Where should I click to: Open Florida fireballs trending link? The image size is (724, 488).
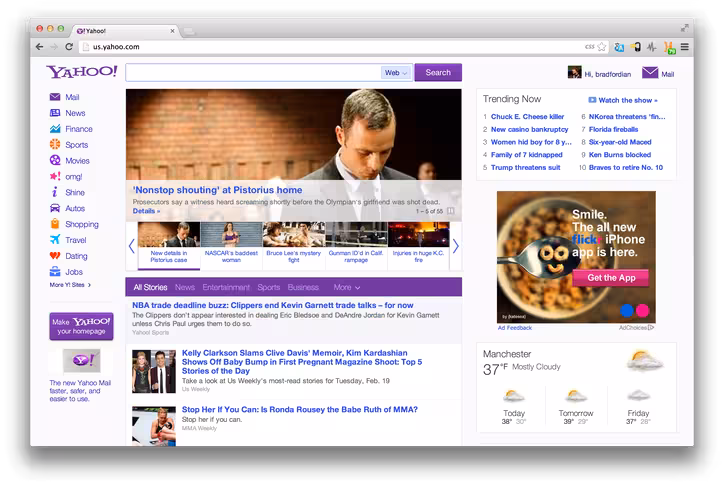tap(613, 129)
